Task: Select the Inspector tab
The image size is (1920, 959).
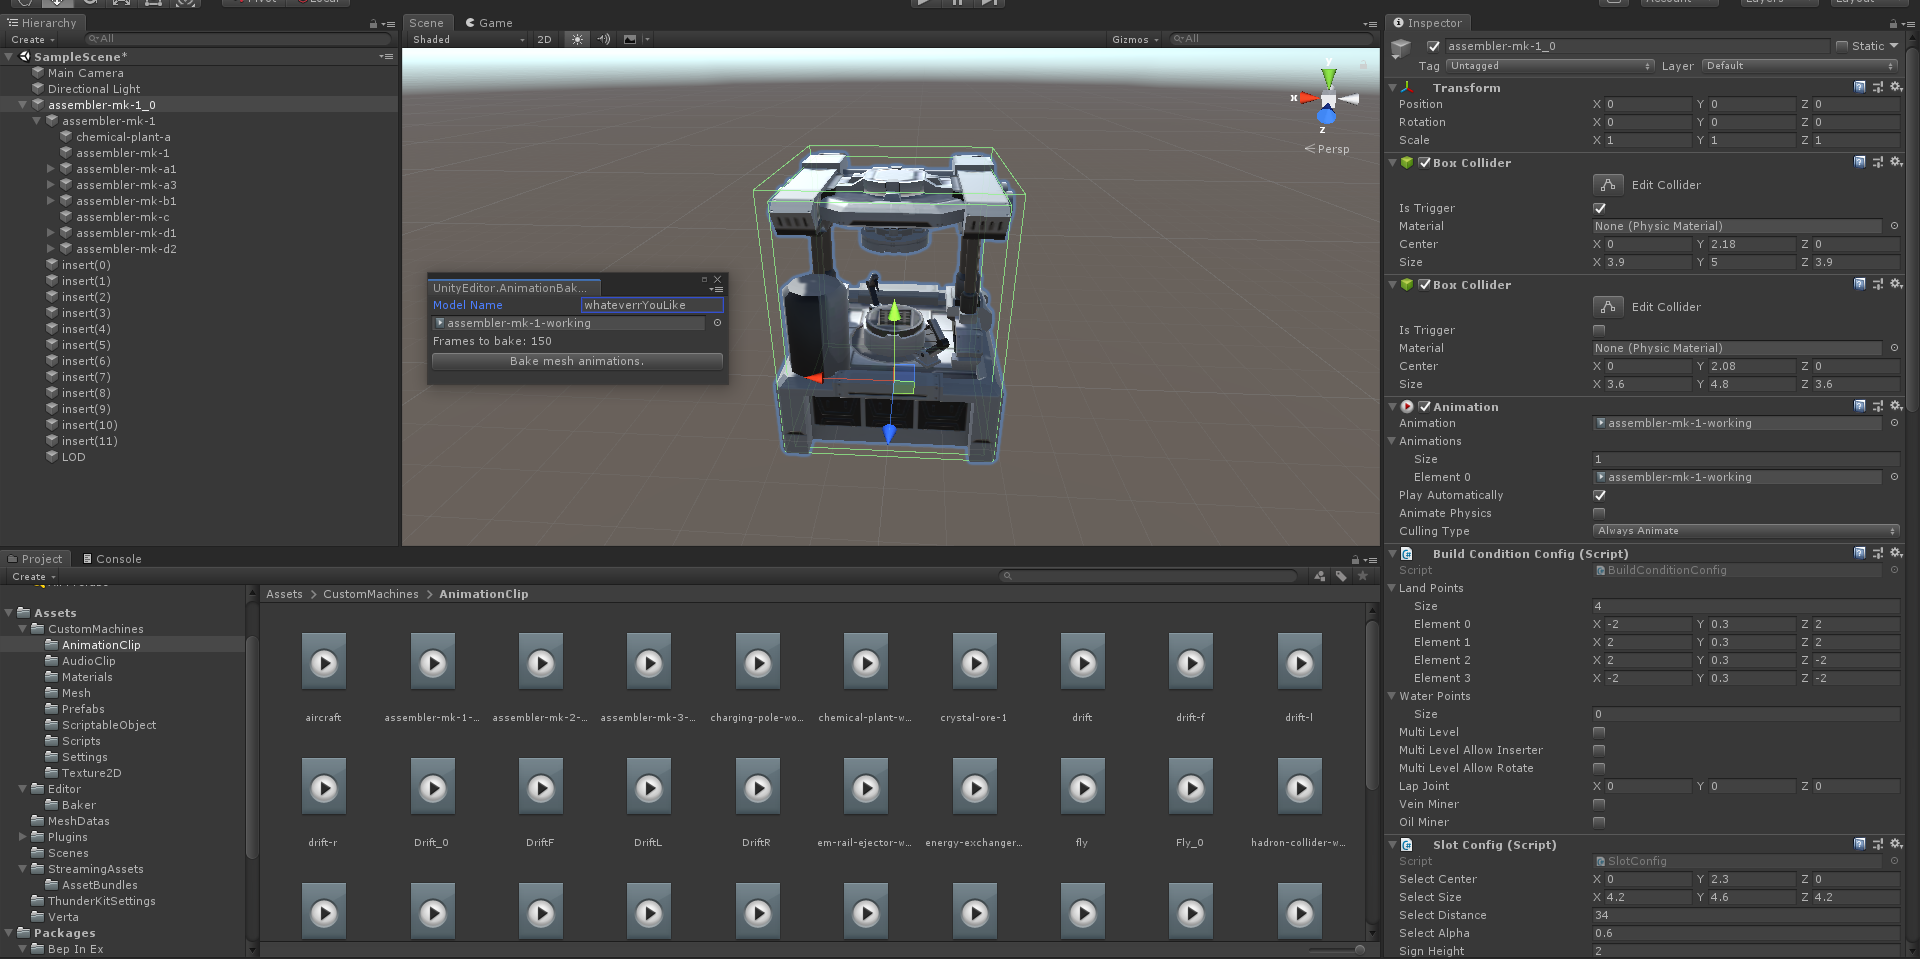Action: tap(1428, 23)
